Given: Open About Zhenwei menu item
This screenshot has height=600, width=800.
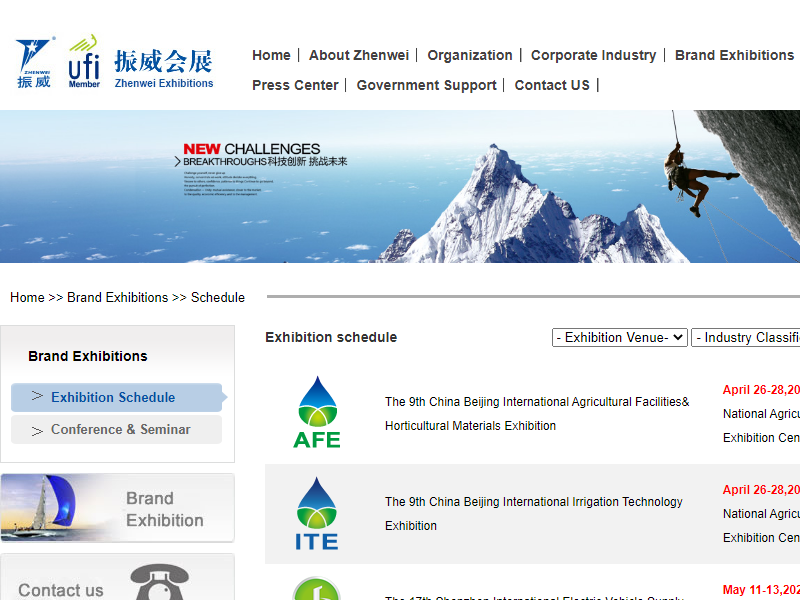Looking at the screenshot, I should [359, 55].
